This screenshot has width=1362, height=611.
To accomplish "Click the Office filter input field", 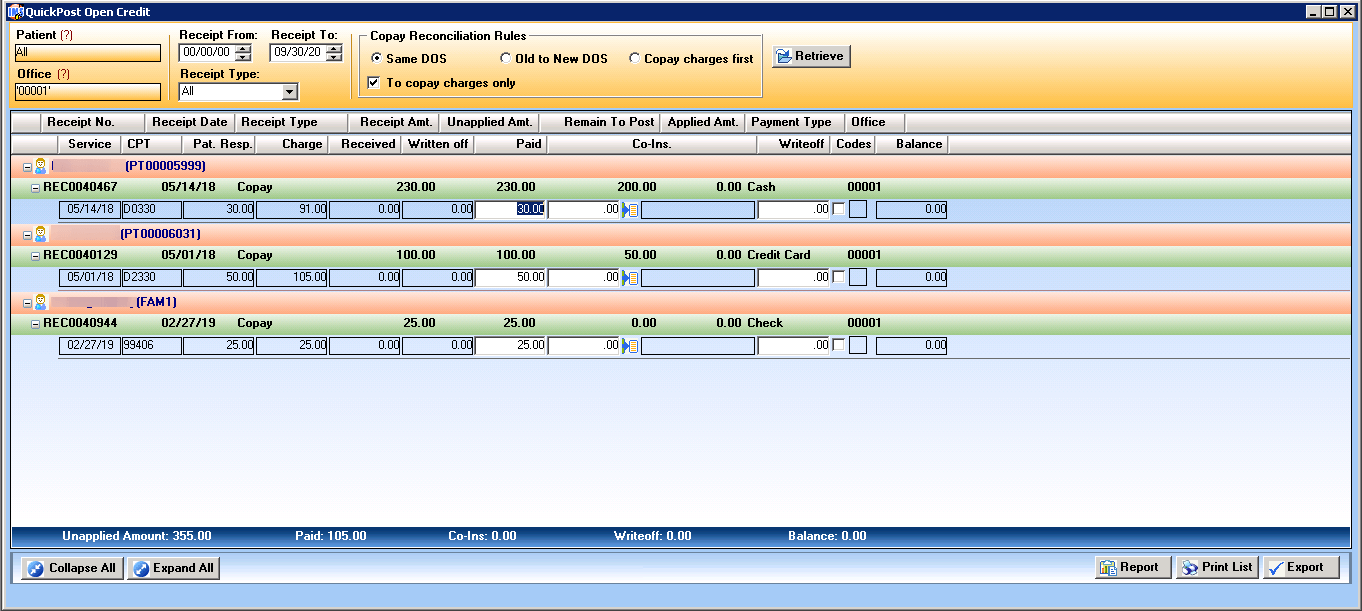I will [x=88, y=92].
